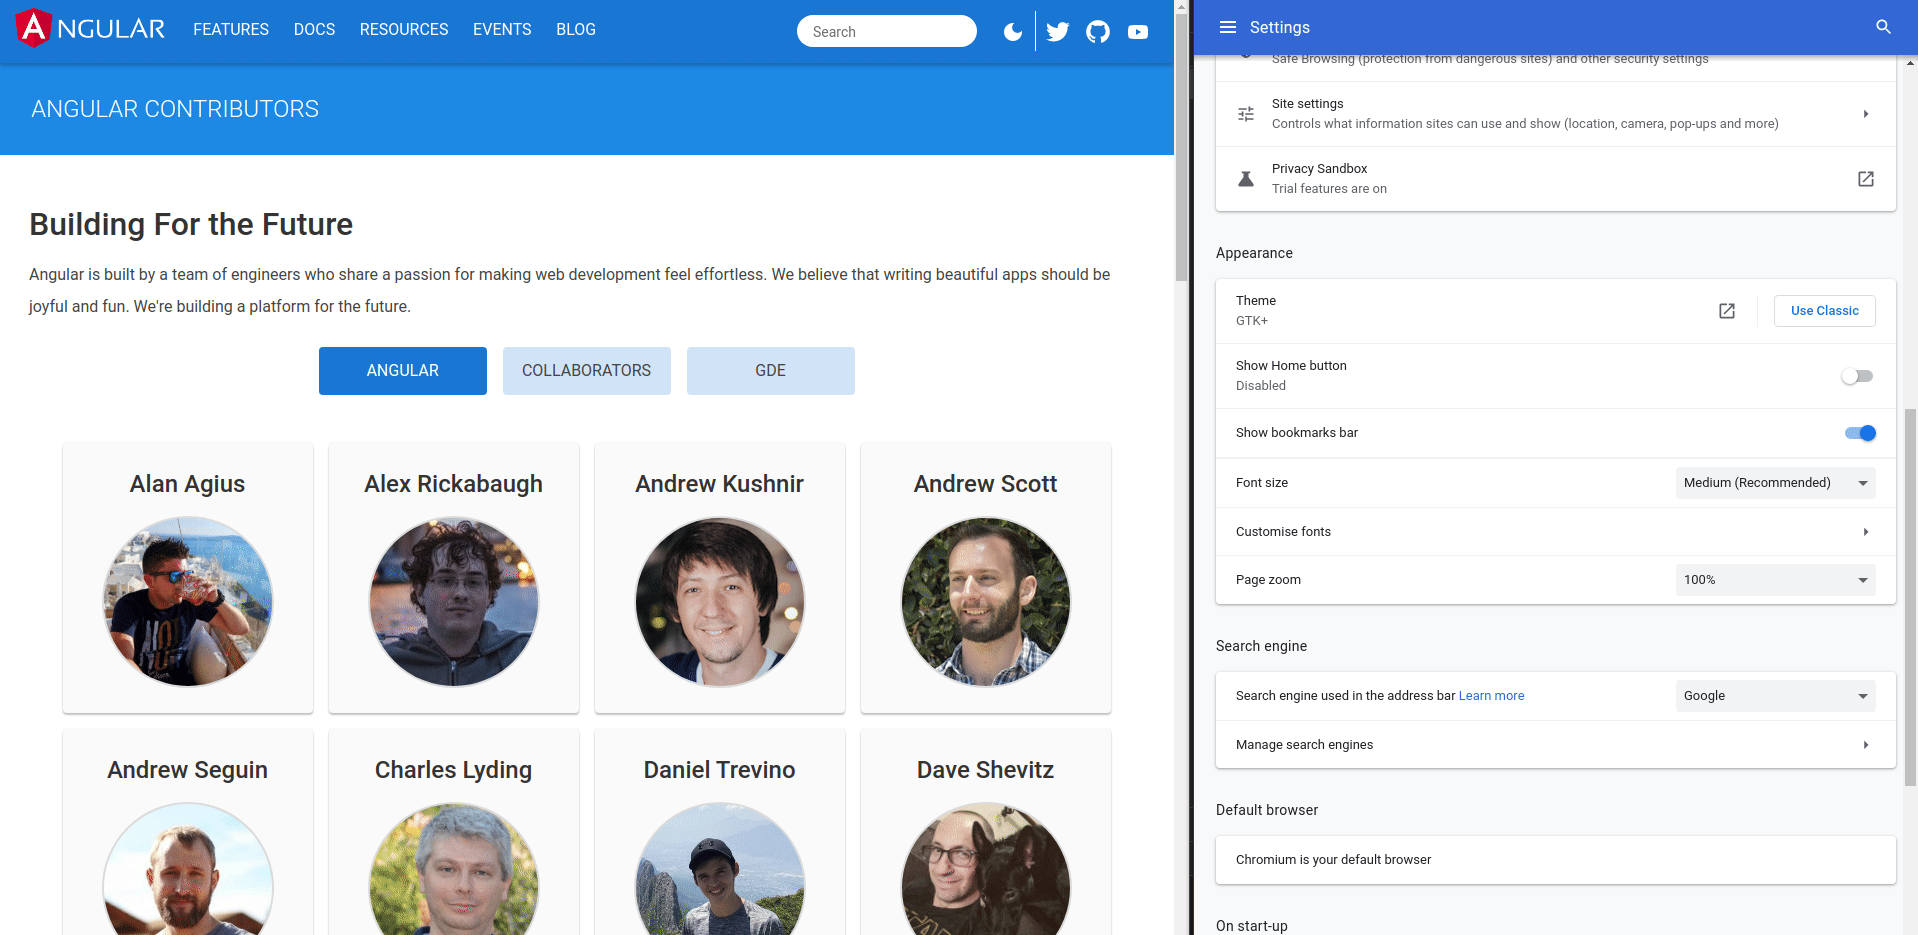The width and height of the screenshot is (1918, 935).
Task: Click the Angular logo home icon
Action: (x=91, y=28)
